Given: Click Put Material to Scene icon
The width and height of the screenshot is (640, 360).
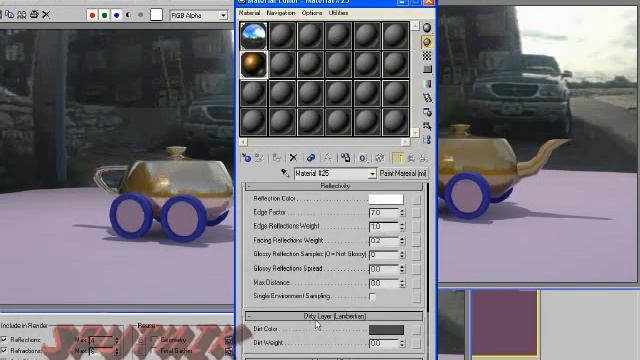Looking at the screenshot, I should coord(259,158).
